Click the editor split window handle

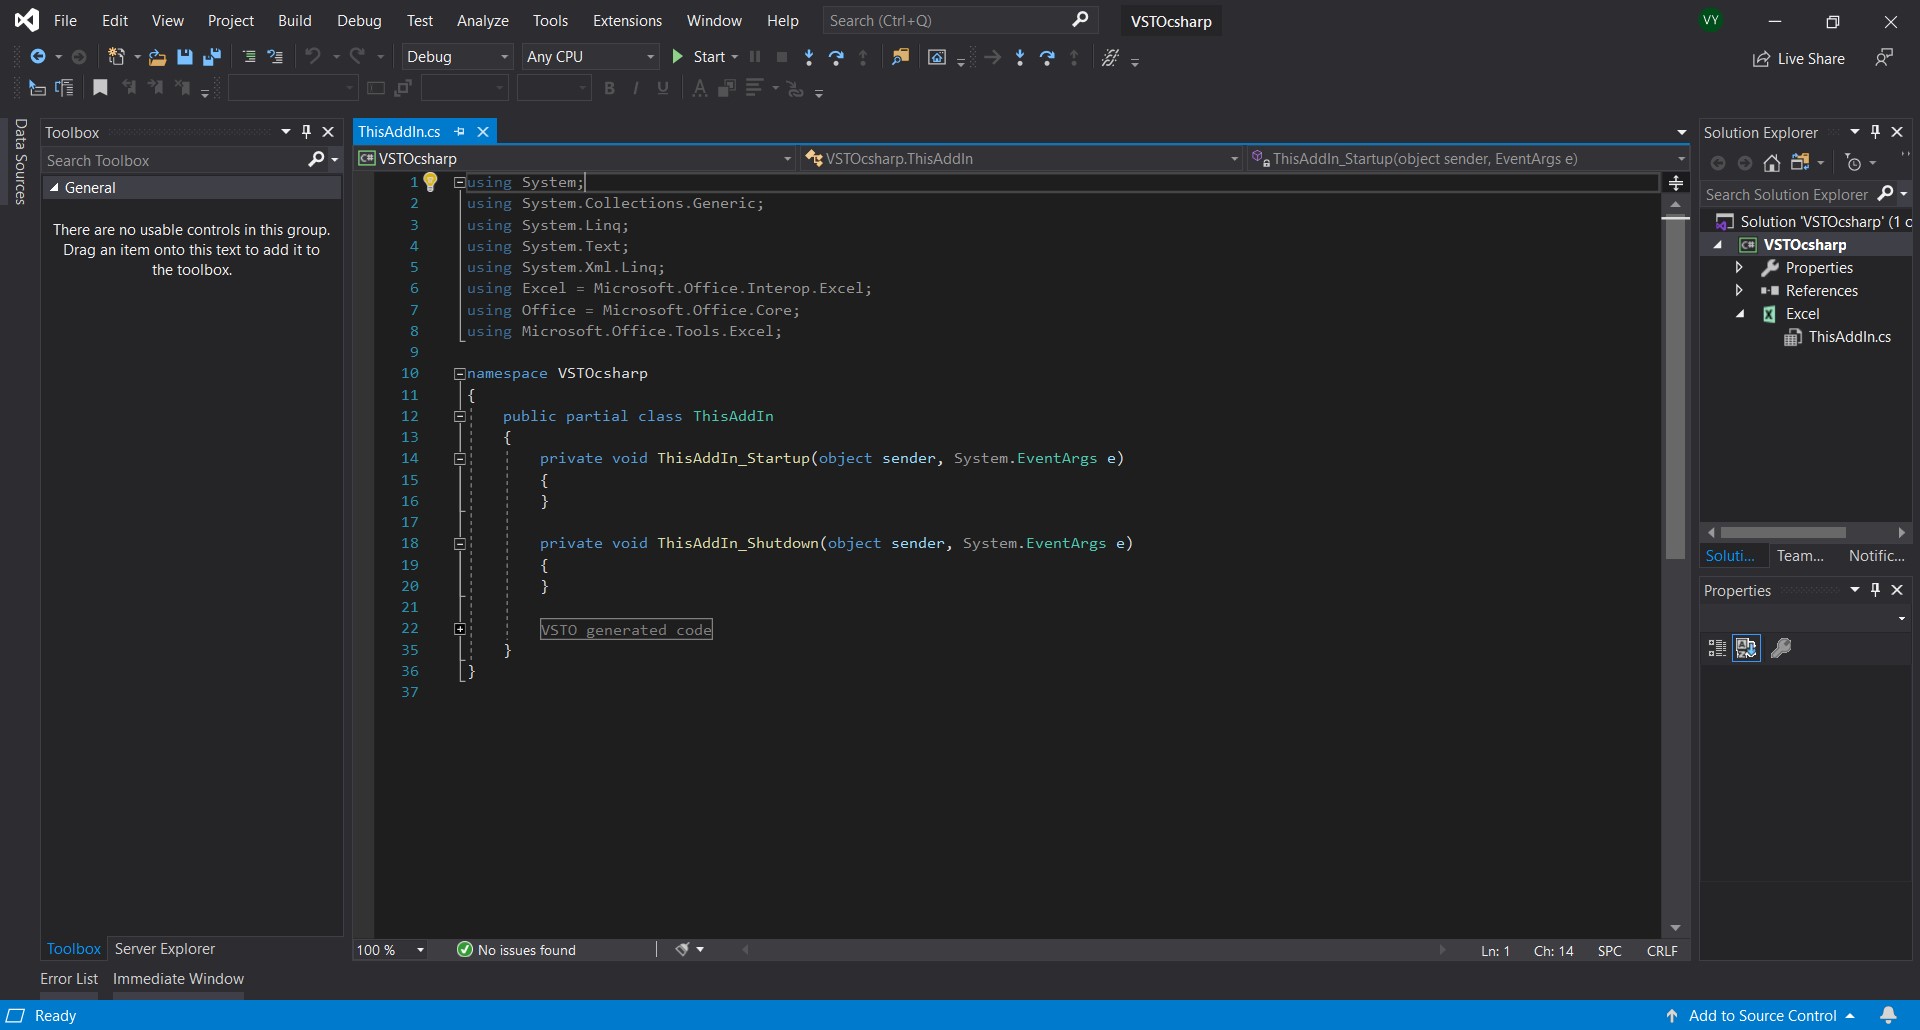[x=1676, y=182]
